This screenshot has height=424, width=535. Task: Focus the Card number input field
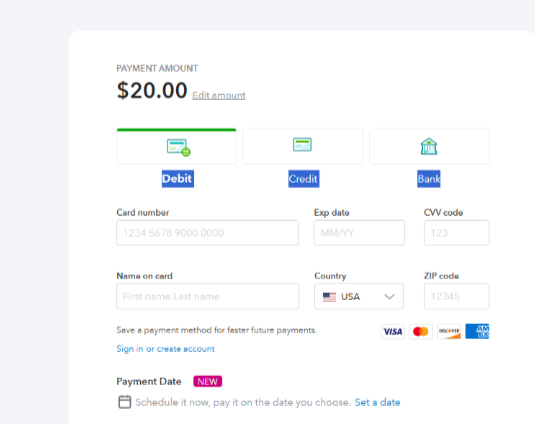pyautogui.click(x=207, y=233)
